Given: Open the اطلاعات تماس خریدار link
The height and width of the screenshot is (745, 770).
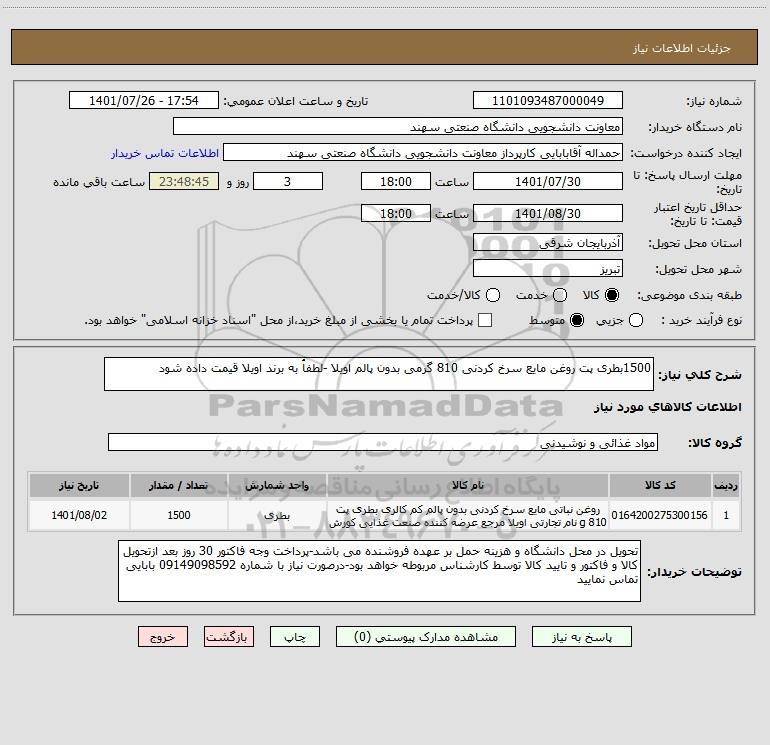Looking at the screenshot, I should pyautogui.click(x=165, y=153).
